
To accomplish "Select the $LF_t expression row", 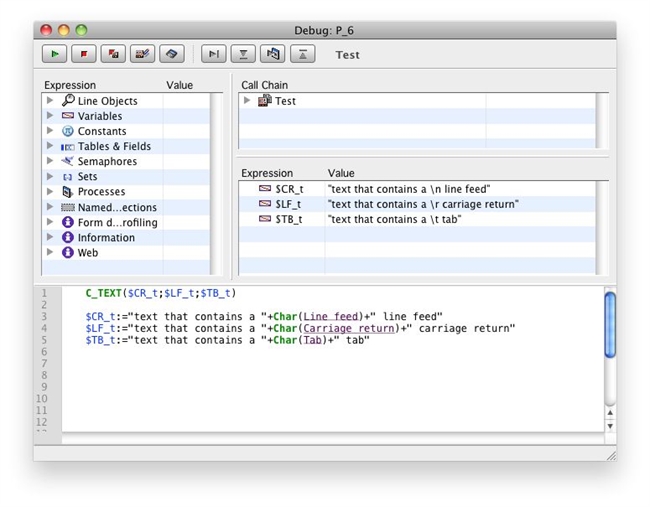I will pyautogui.click(x=288, y=204).
